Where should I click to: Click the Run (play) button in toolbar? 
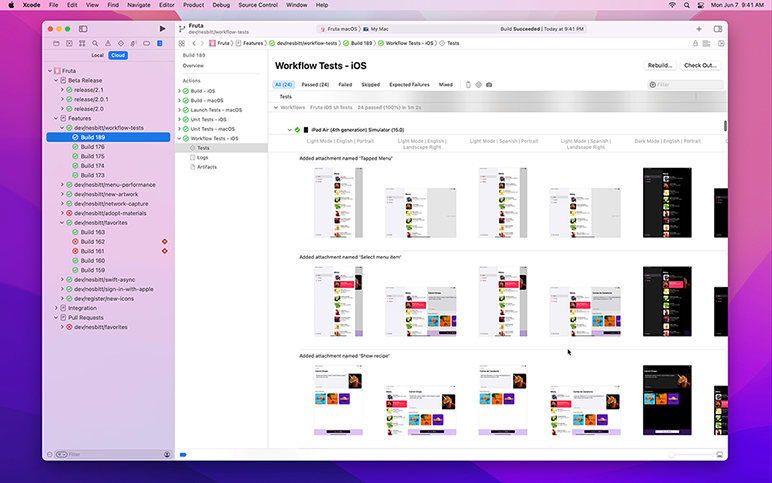(x=162, y=29)
